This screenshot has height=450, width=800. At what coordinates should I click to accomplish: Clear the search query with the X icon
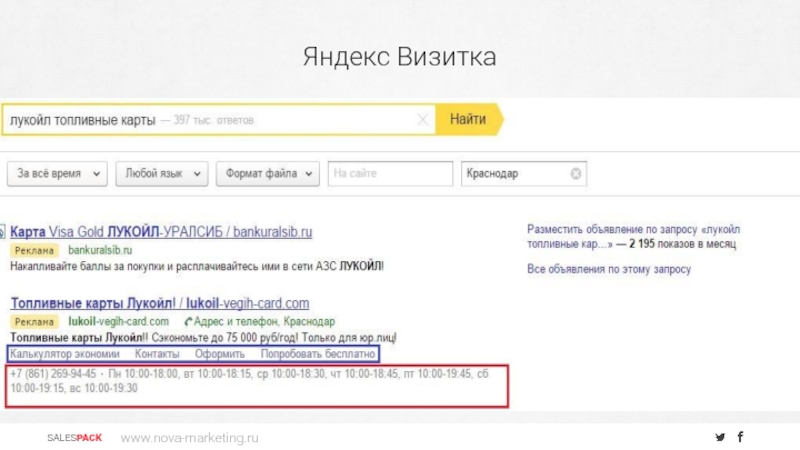[422, 120]
